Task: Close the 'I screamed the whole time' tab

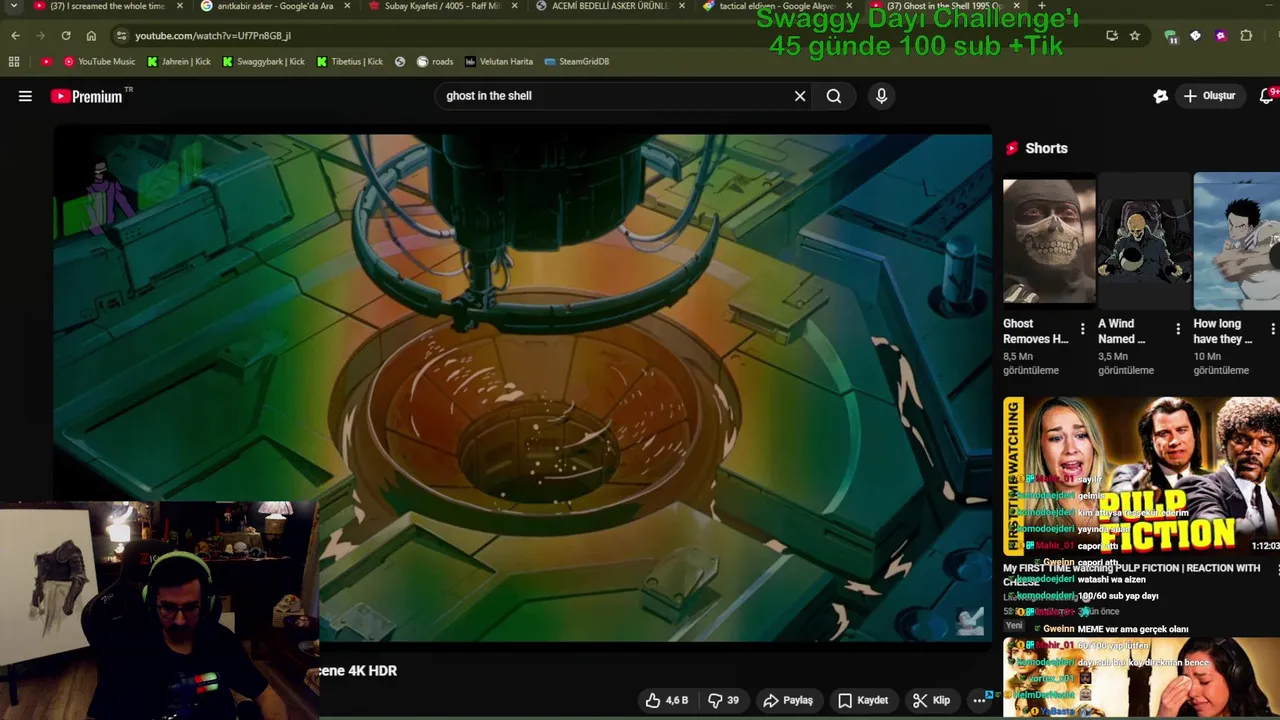Action: tap(180, 6)
